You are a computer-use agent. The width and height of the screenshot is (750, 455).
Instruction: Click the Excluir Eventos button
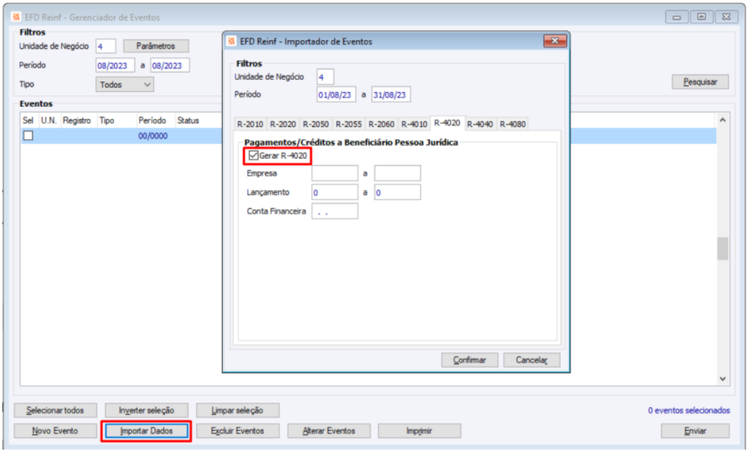(x=238, y=431)
